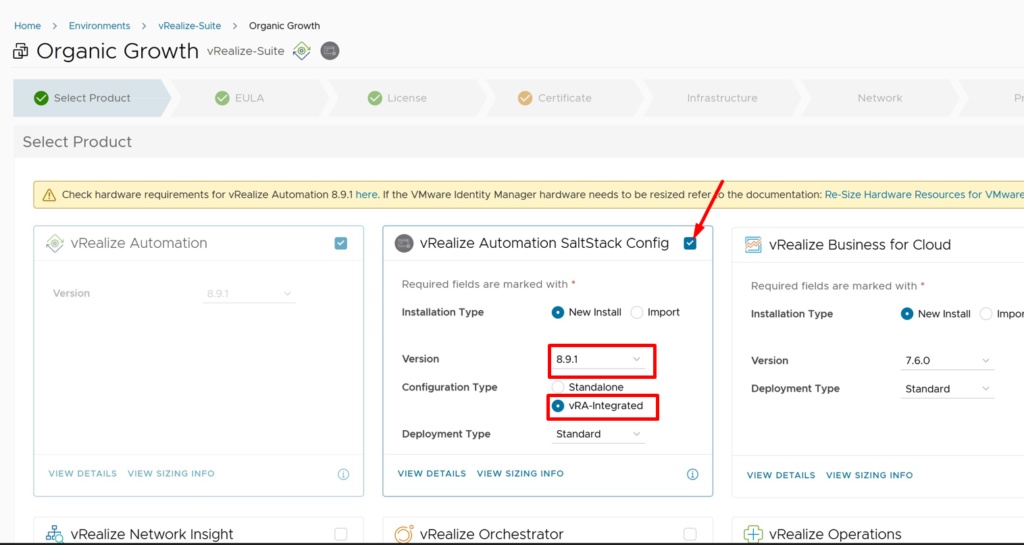Navigate to Home breadcrumb
This screenshot has height=545, width=1024.
coord(27,26)
